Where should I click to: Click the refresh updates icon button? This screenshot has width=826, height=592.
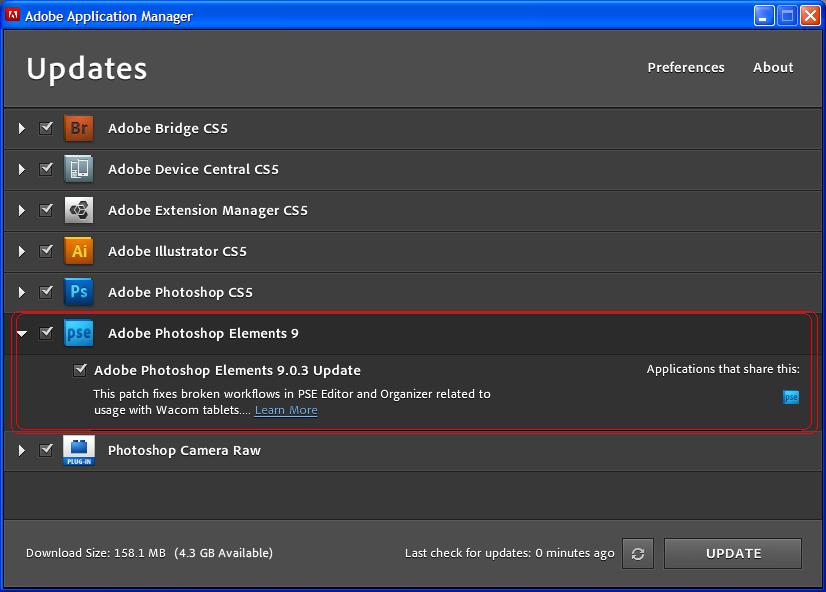tap(638, 553)
